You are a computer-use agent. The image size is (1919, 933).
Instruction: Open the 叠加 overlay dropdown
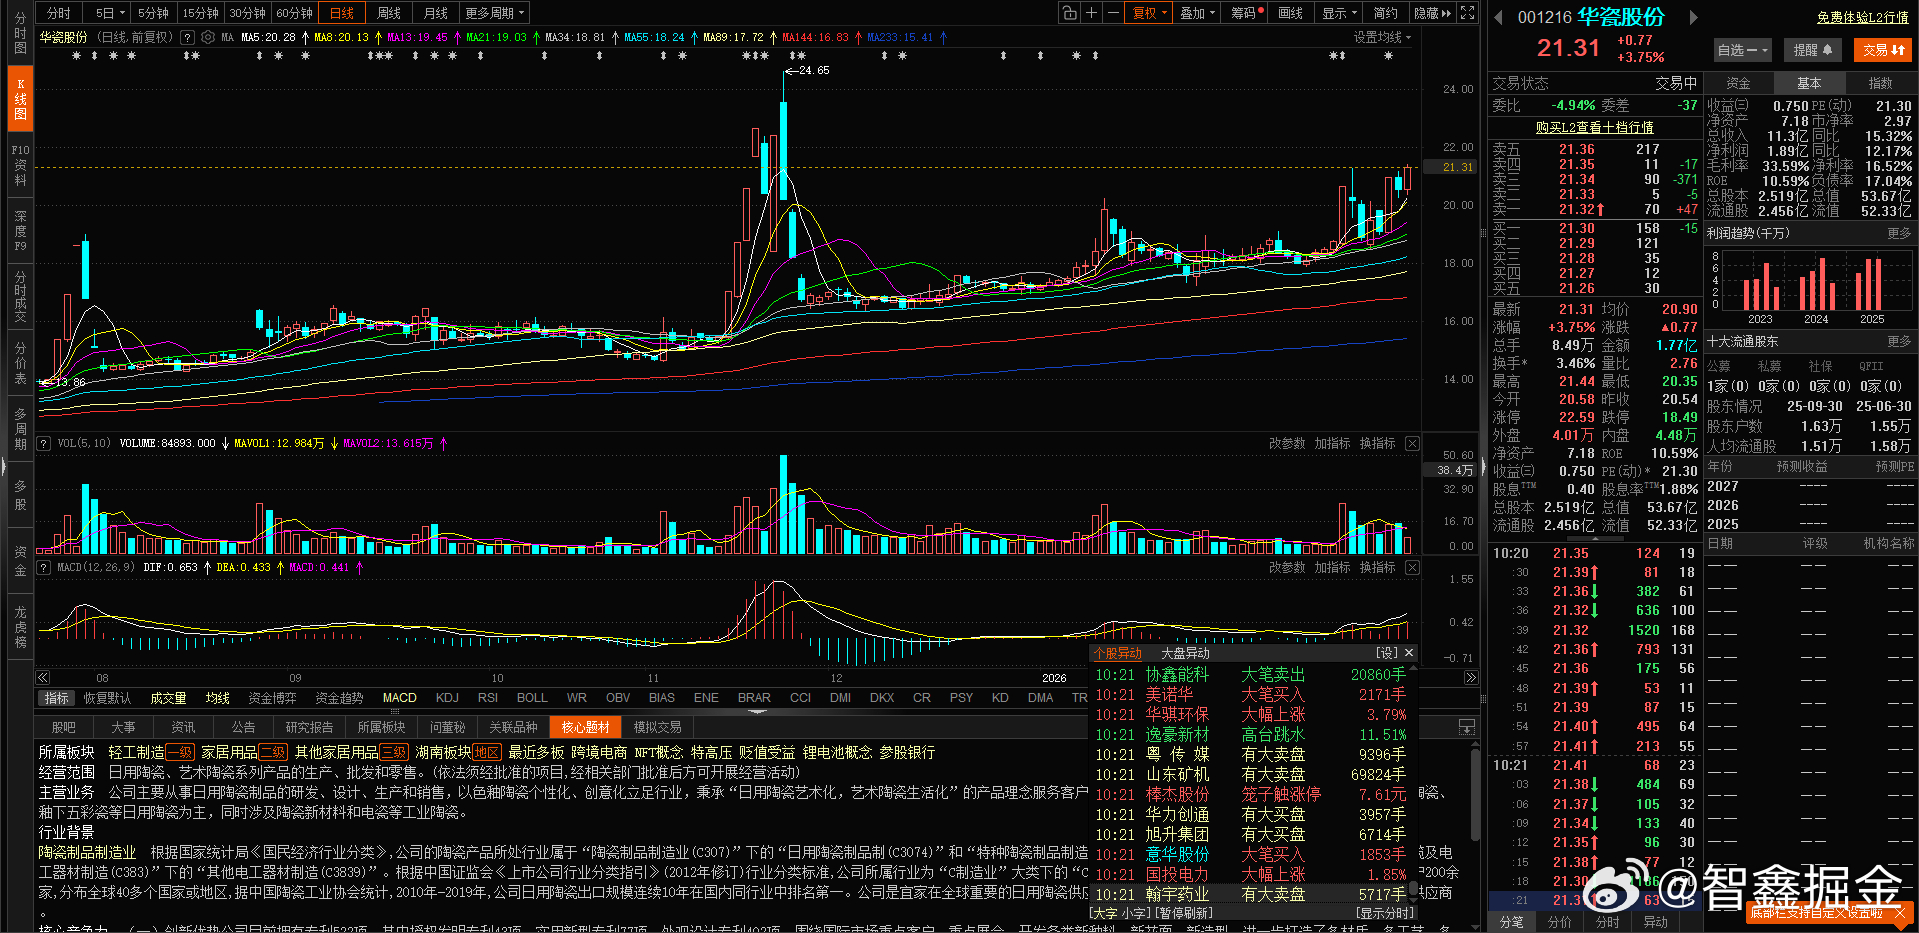coord(1197,13)
